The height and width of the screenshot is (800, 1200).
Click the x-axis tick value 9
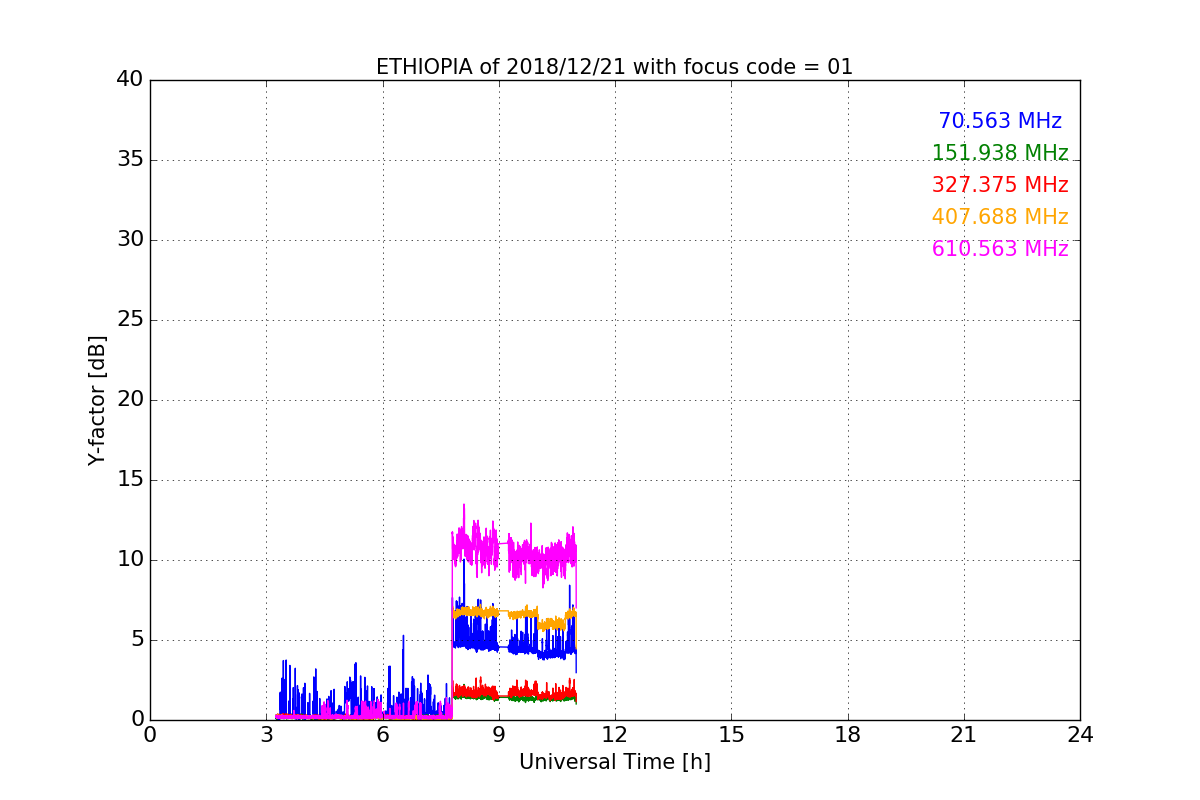pos(499,735)
